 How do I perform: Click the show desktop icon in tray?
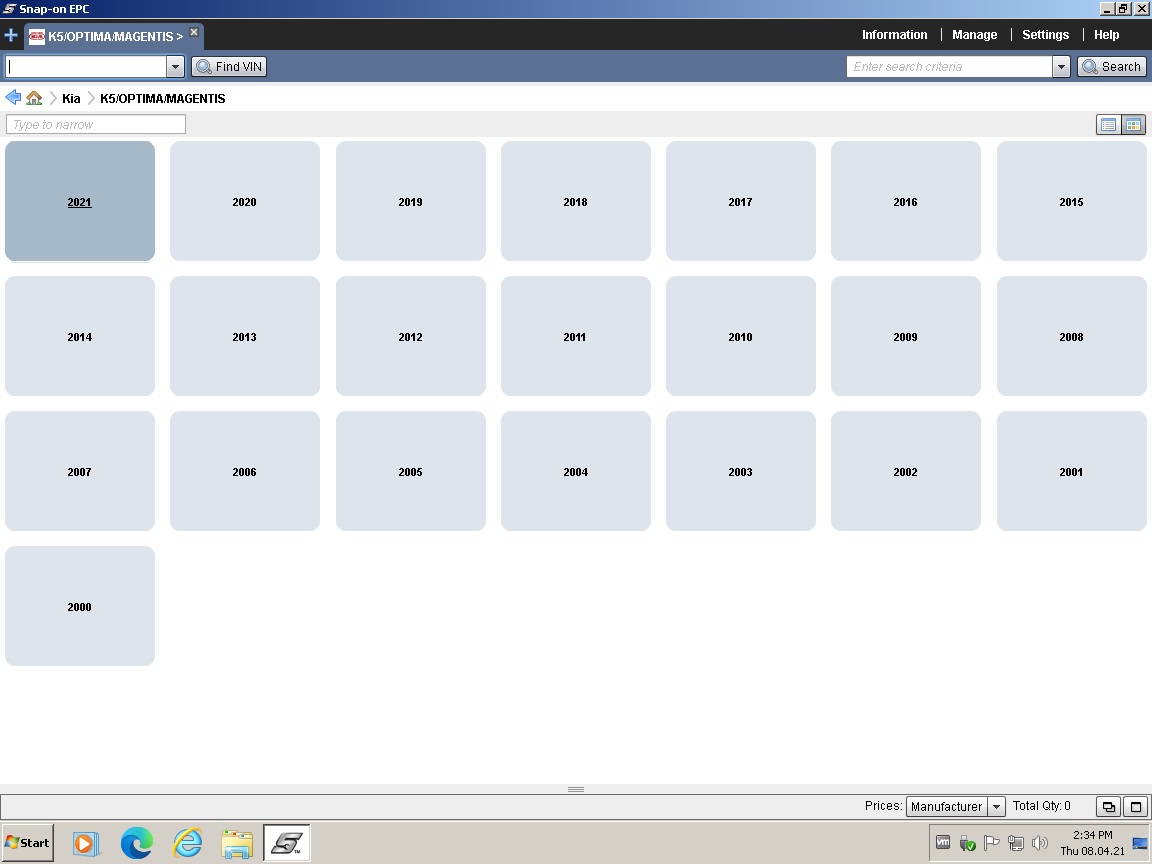pos(1140,843)
